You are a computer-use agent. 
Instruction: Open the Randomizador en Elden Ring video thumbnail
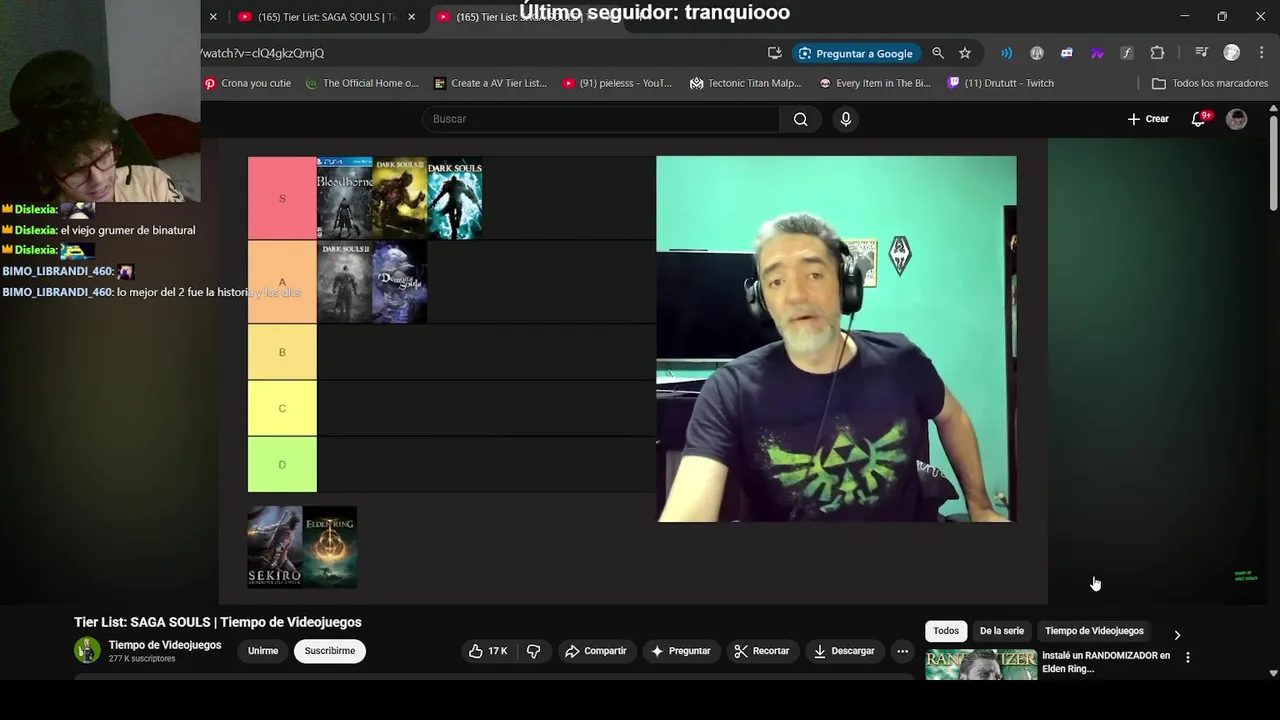(981, 665)
